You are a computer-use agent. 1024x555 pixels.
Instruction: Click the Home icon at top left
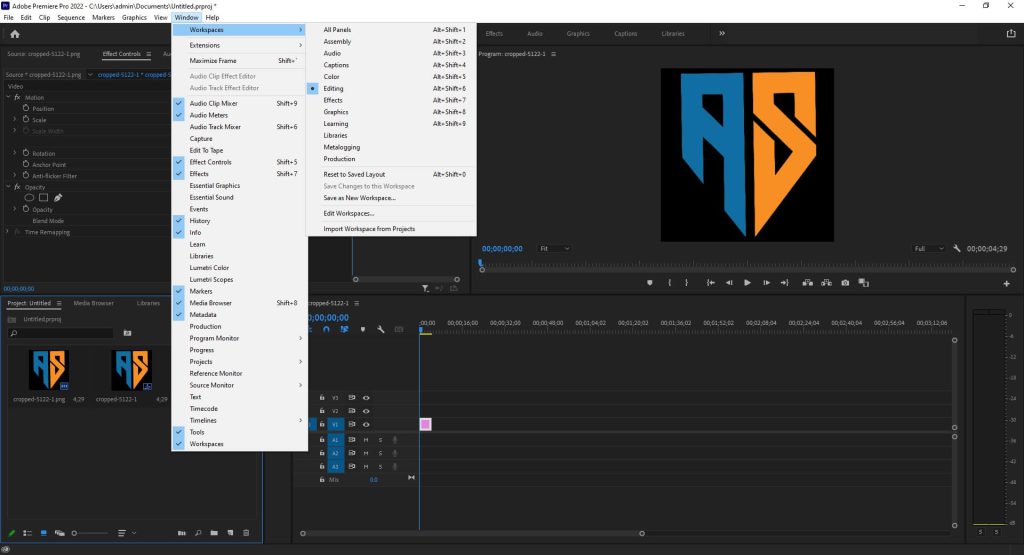(x=15, y=34)
